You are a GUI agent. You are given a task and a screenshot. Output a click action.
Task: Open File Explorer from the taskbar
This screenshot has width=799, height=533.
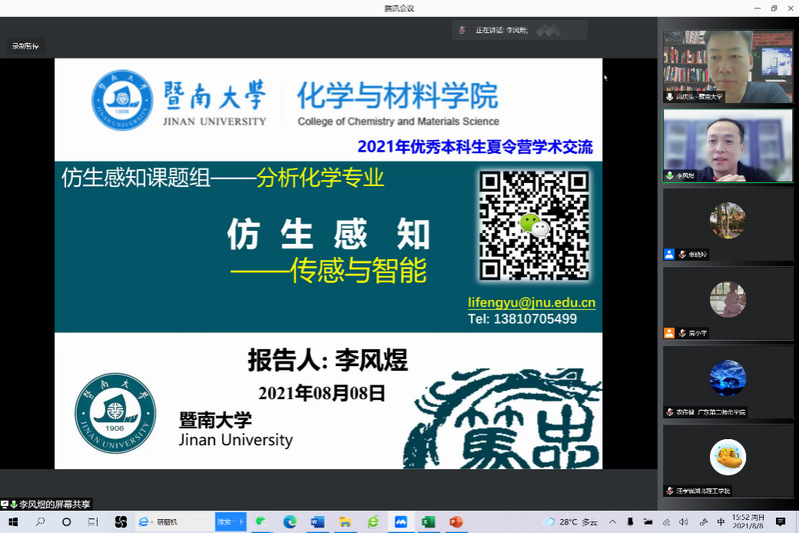coord(345,522)
